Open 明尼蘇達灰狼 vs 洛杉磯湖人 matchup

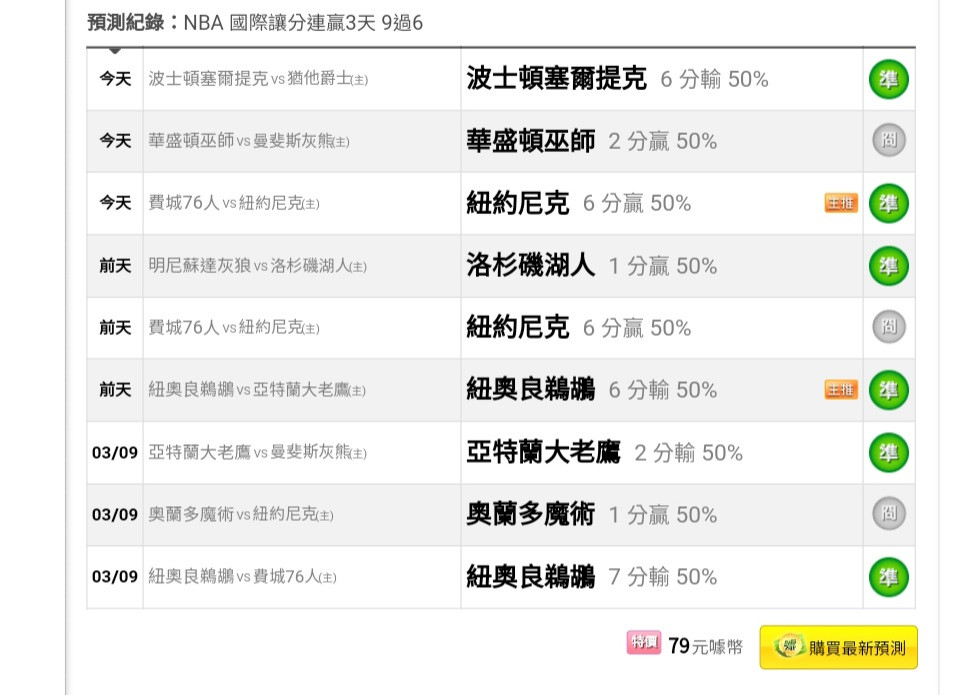(257, 266)
